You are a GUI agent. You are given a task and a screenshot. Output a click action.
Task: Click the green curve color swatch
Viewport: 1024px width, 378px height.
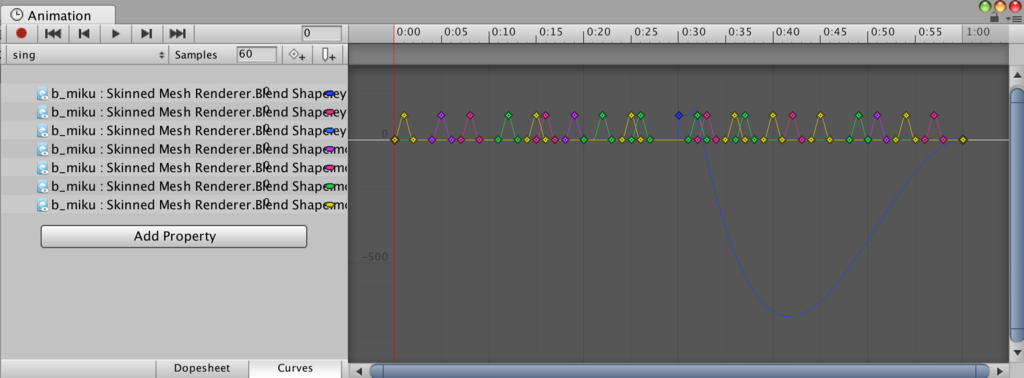(330, 187)
